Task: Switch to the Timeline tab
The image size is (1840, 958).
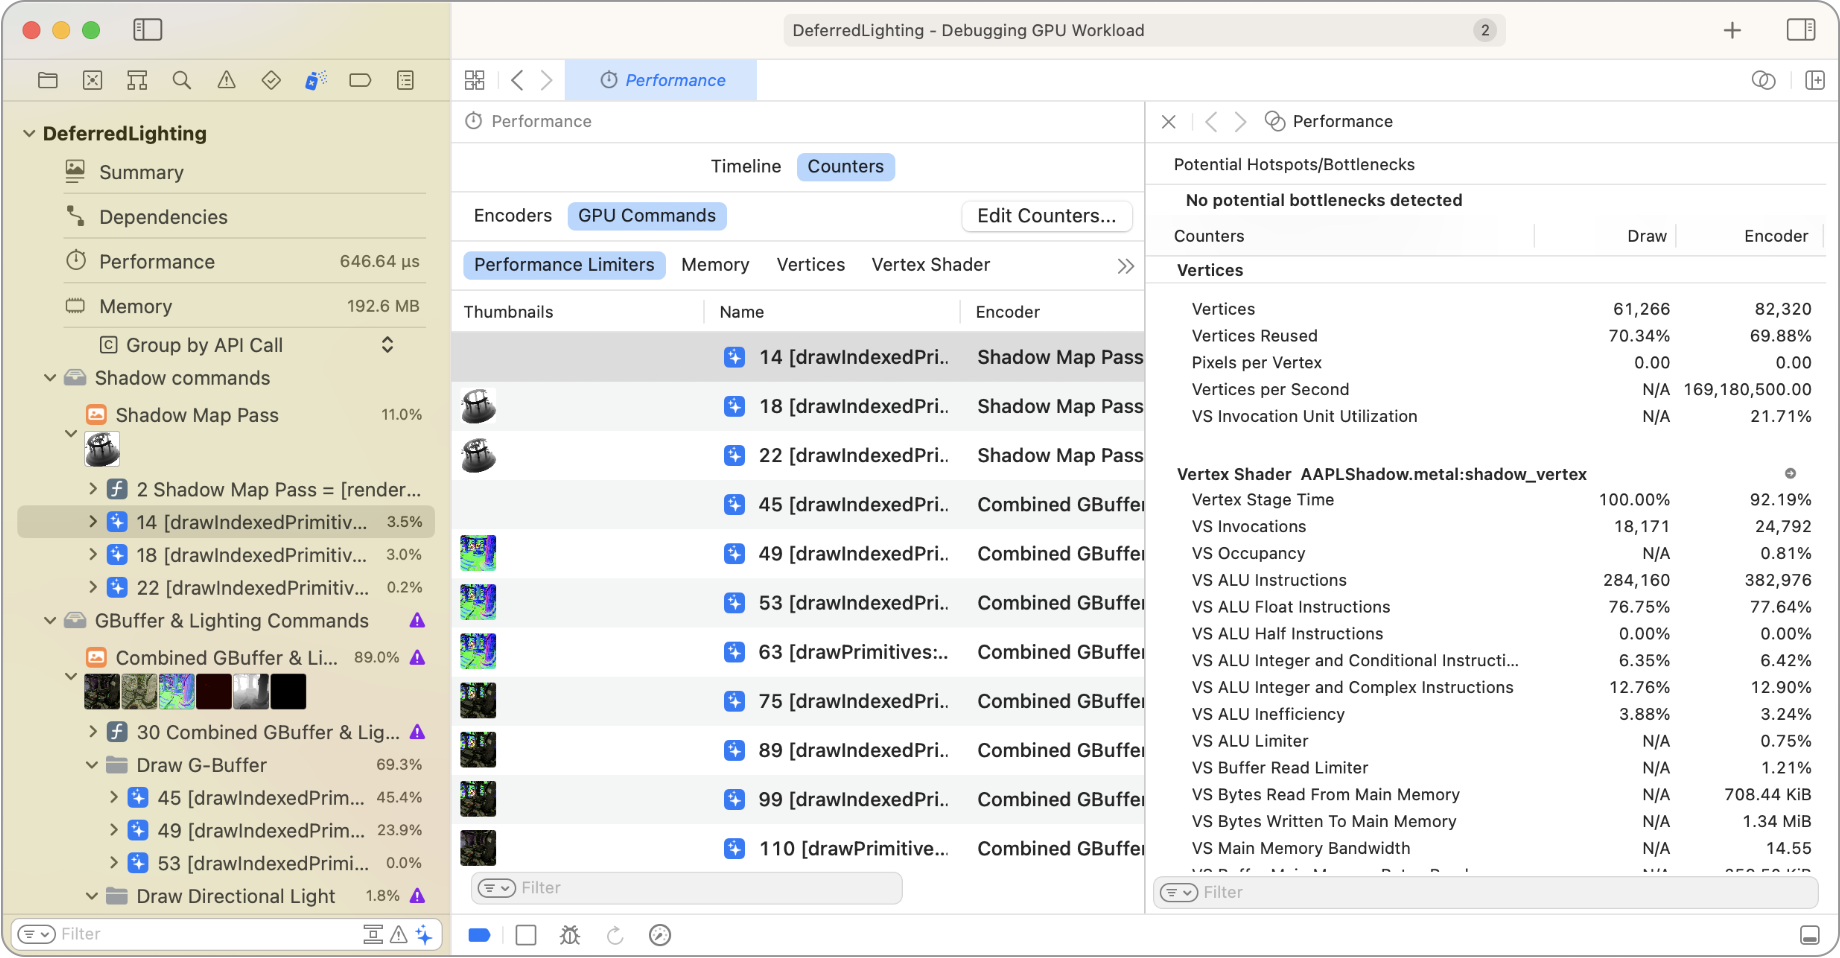Action: pyautogui.click(x=745, y=166)
